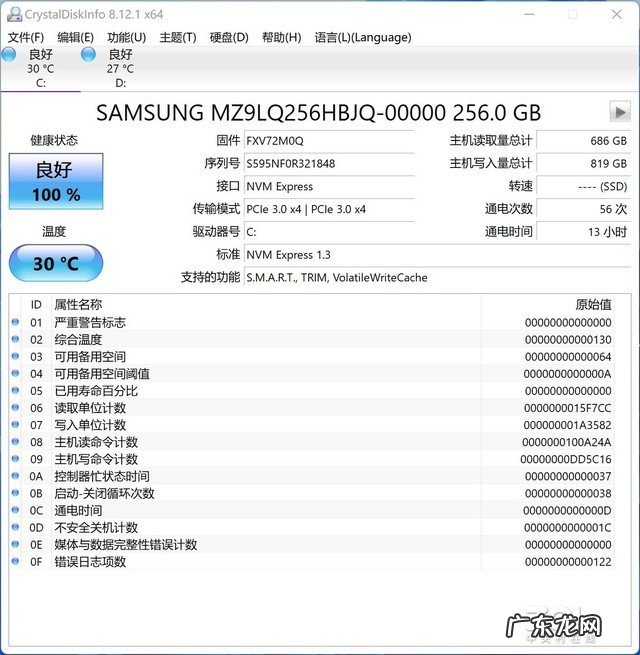This screenshot has width=640, height=655.
Task: Minimize the CrystalDiskInfo window
Action: click(530, 15)
